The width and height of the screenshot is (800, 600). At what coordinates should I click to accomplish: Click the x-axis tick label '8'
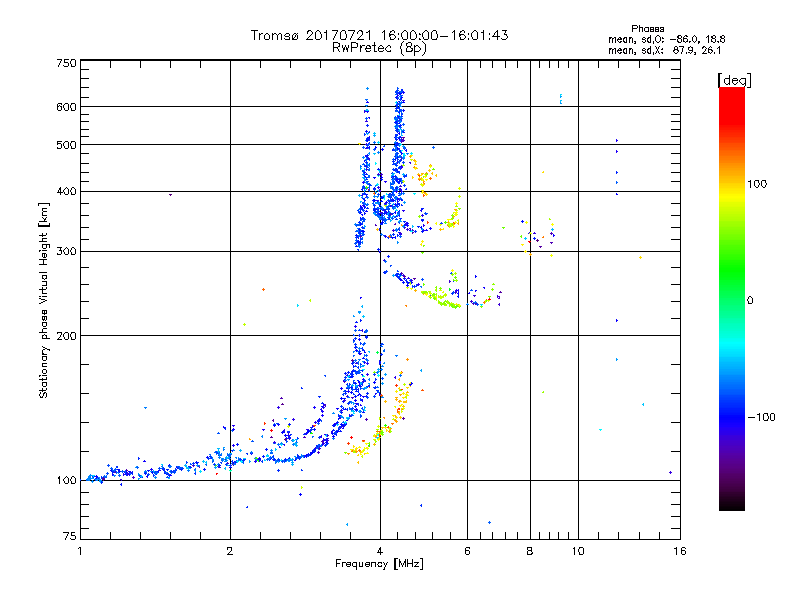tap(530, 551)
